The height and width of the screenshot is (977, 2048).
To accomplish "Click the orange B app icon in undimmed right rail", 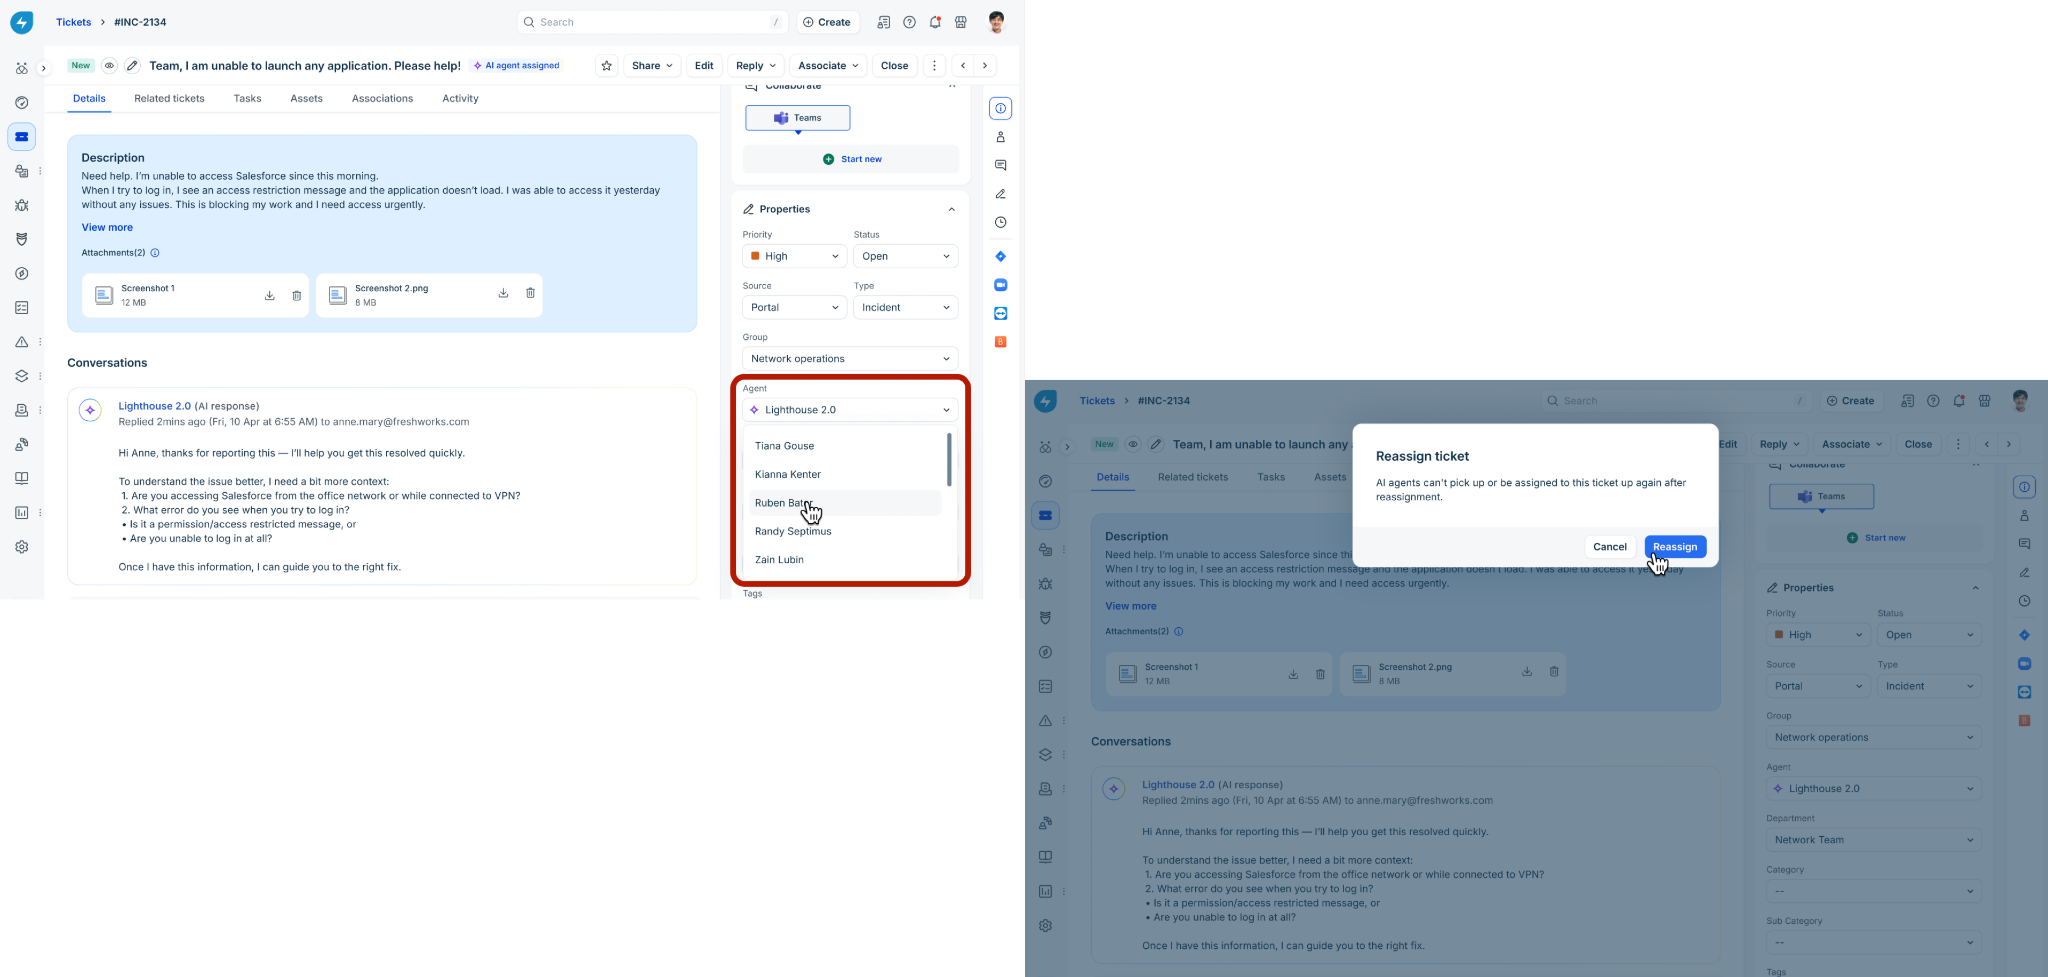I will tap(1000, 342).
